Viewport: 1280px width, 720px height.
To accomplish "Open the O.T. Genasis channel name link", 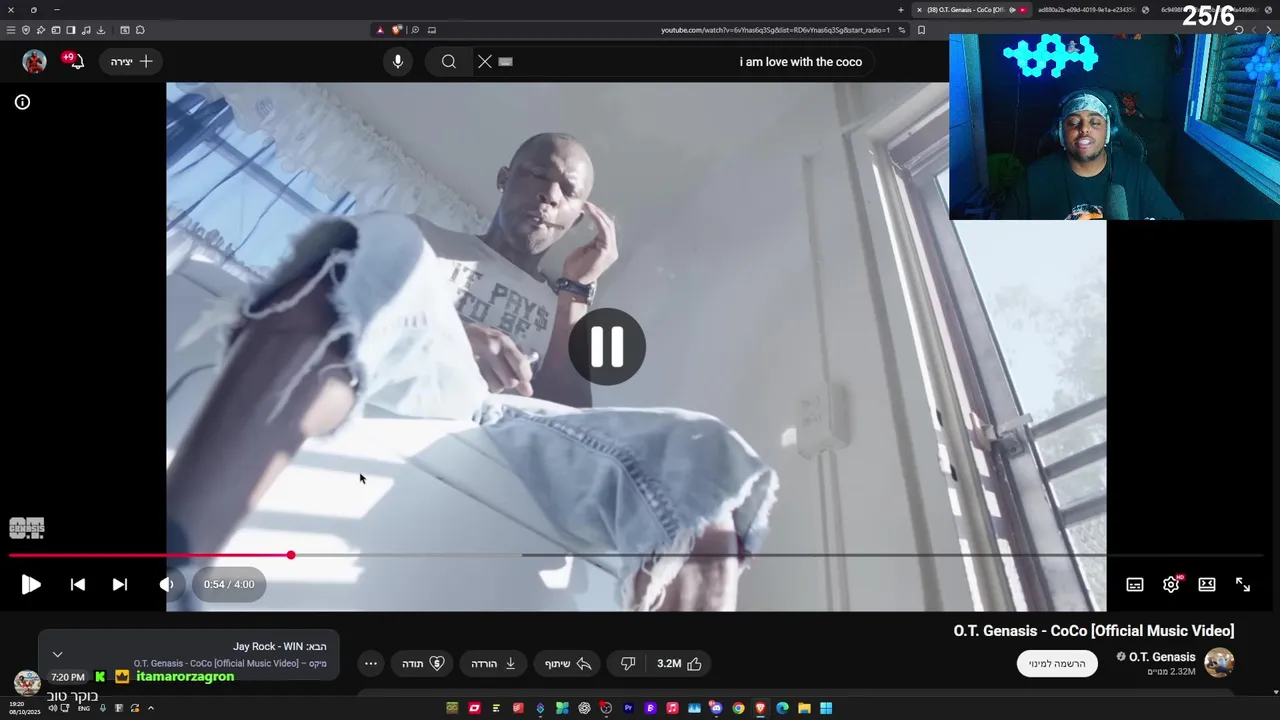I will [x=1162, y=657].
